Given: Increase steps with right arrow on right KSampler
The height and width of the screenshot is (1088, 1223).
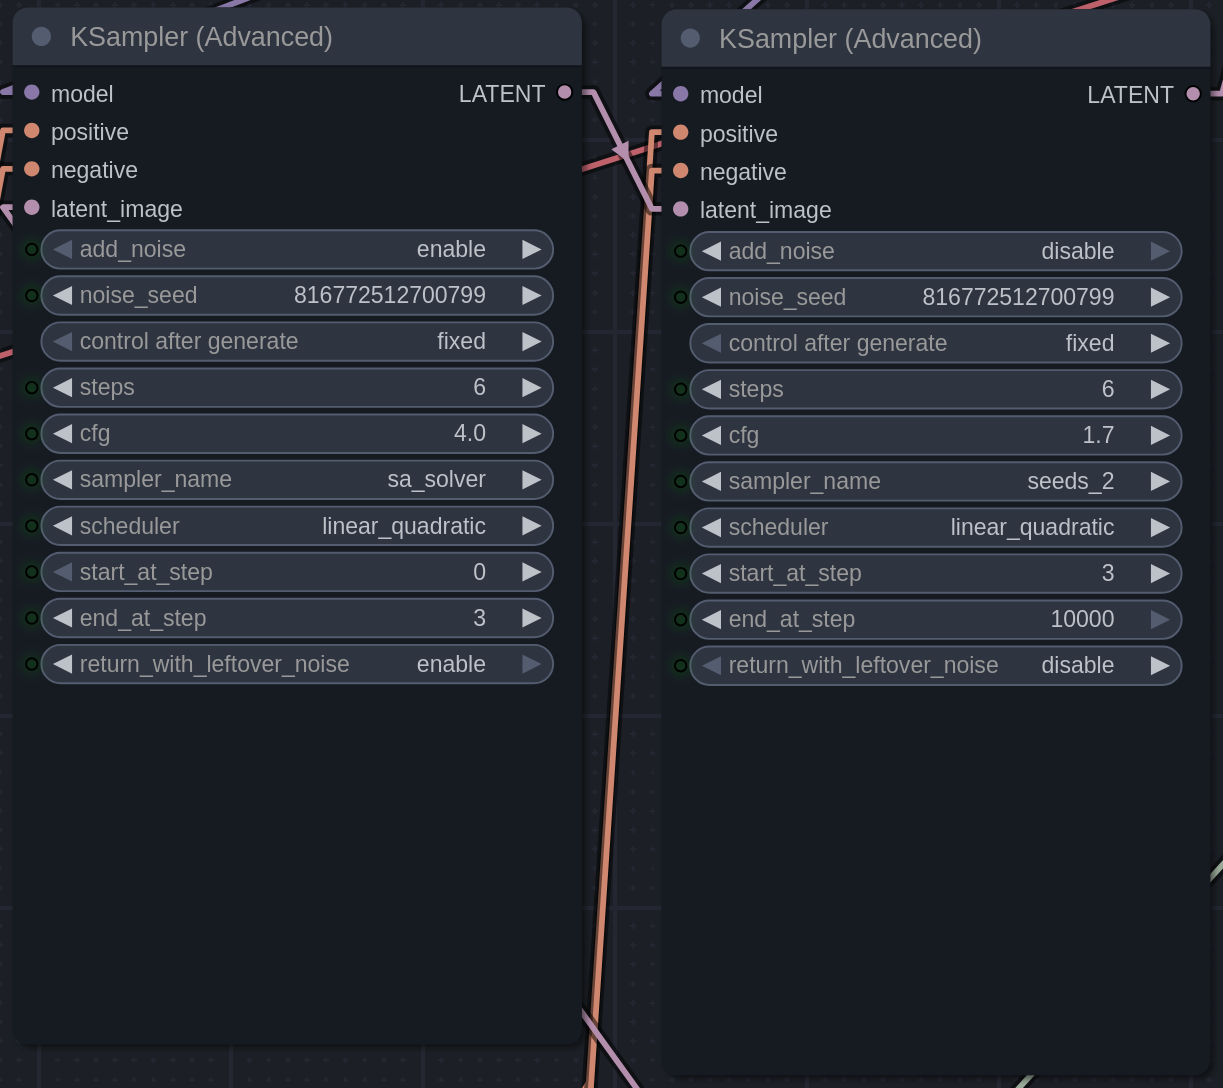Looking at the screenshot, I should click(x=1160, y=390).
